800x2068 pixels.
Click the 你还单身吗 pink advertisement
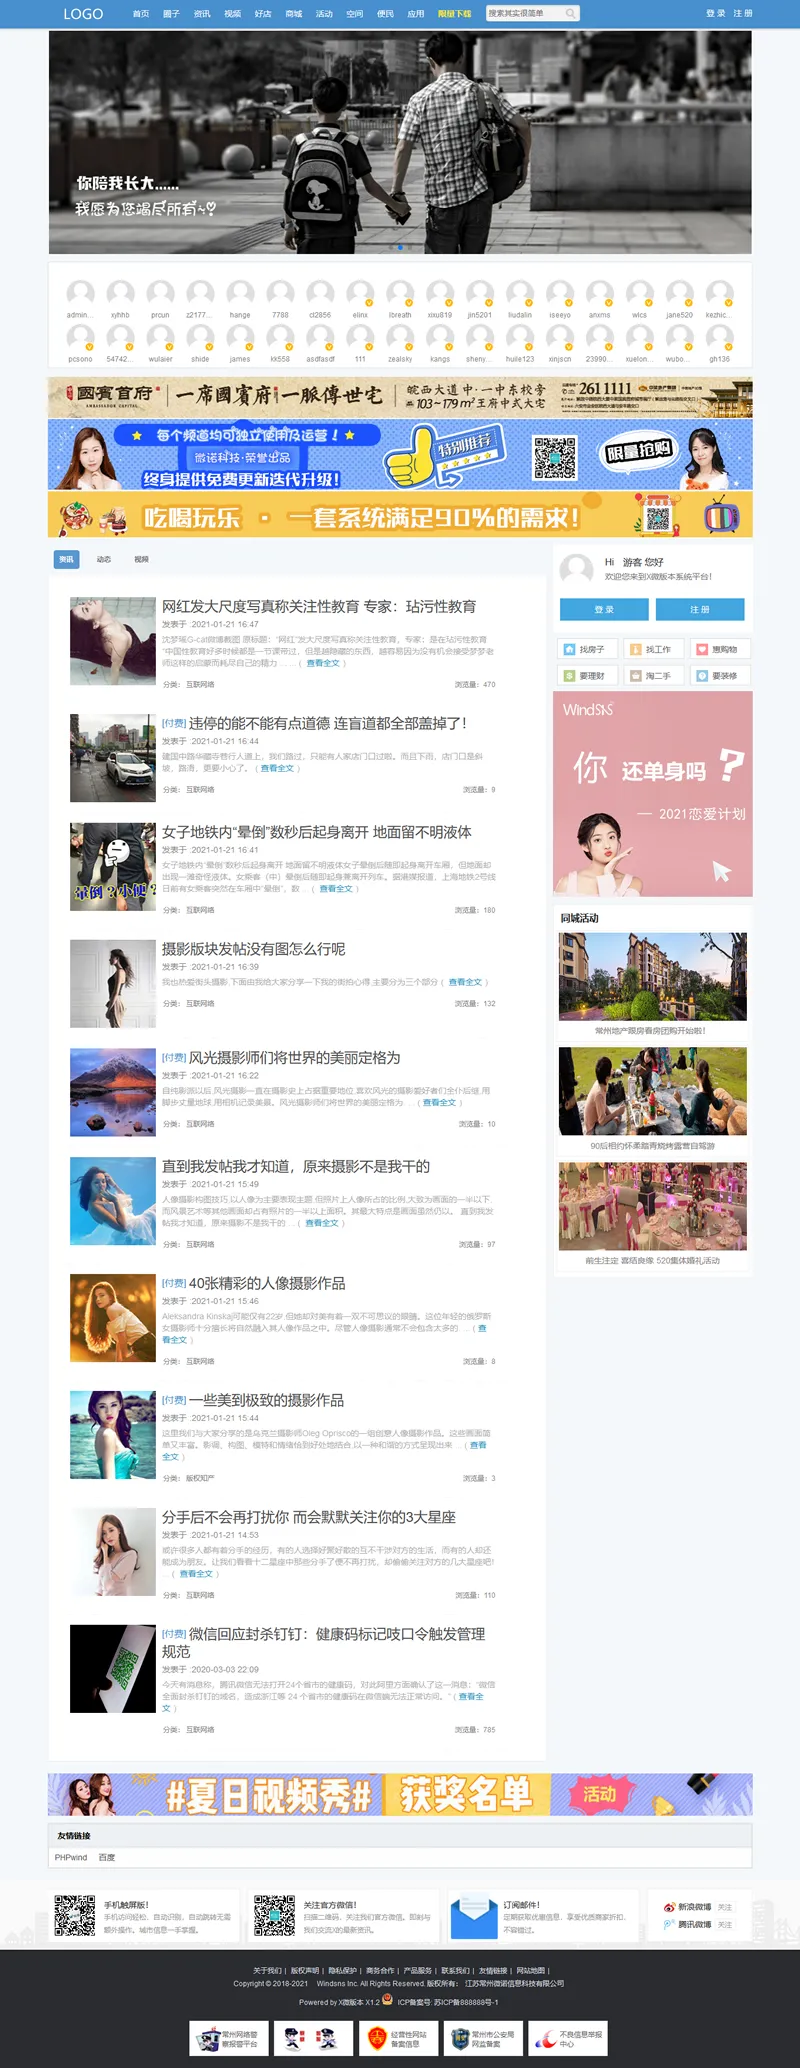pyautogui.click(x=652, y=793)
